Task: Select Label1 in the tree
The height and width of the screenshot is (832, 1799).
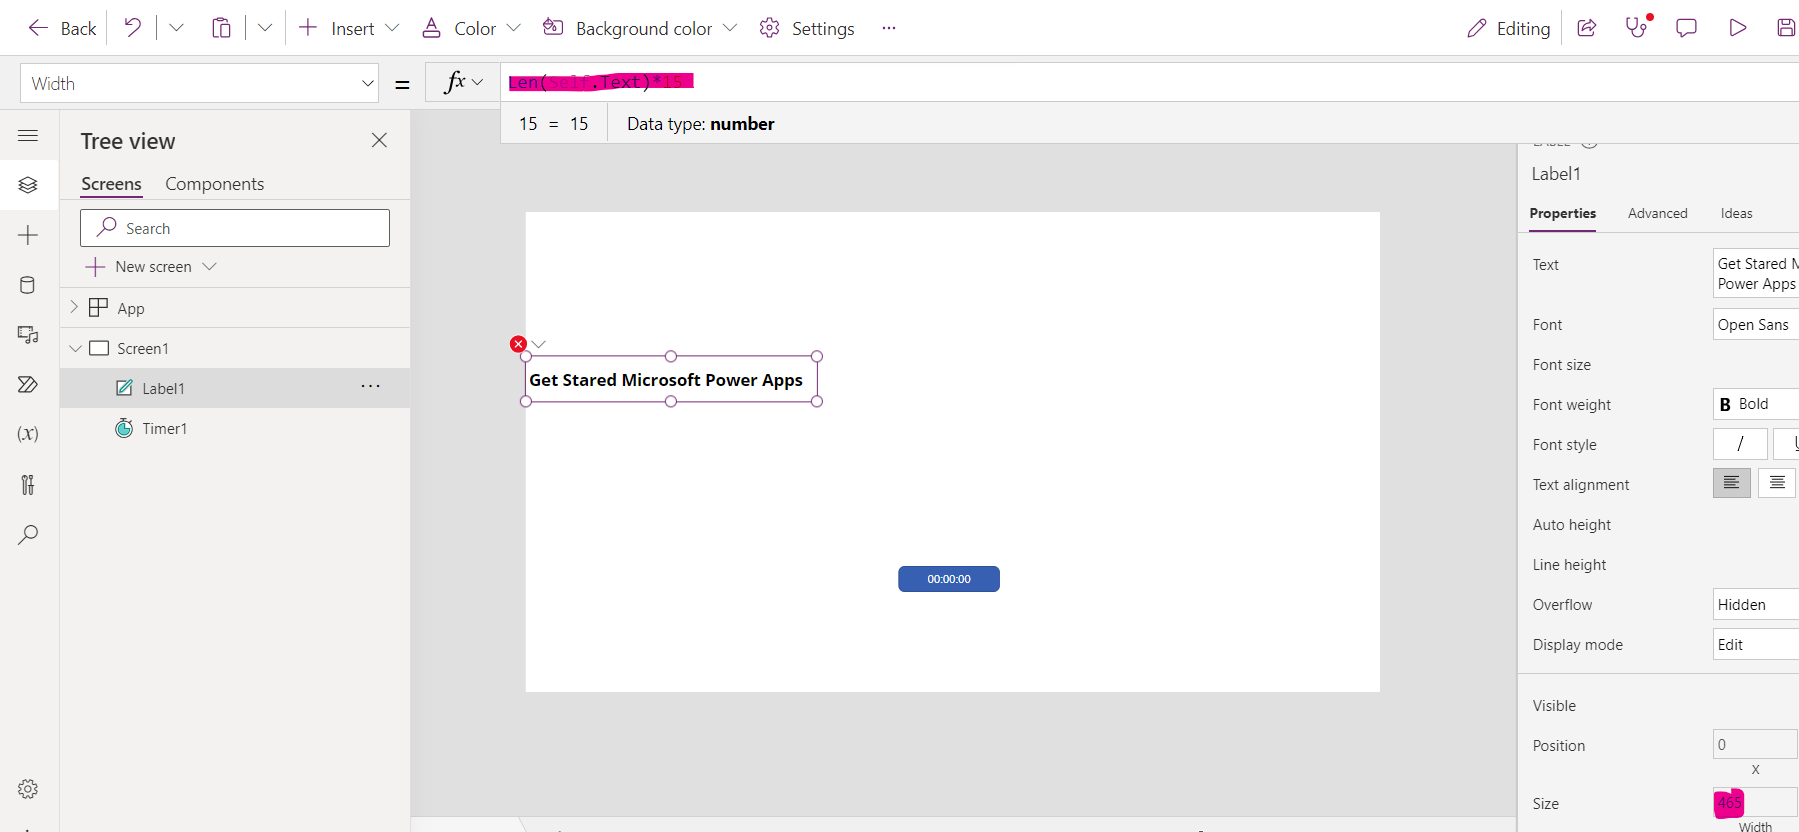Action: 163,388
